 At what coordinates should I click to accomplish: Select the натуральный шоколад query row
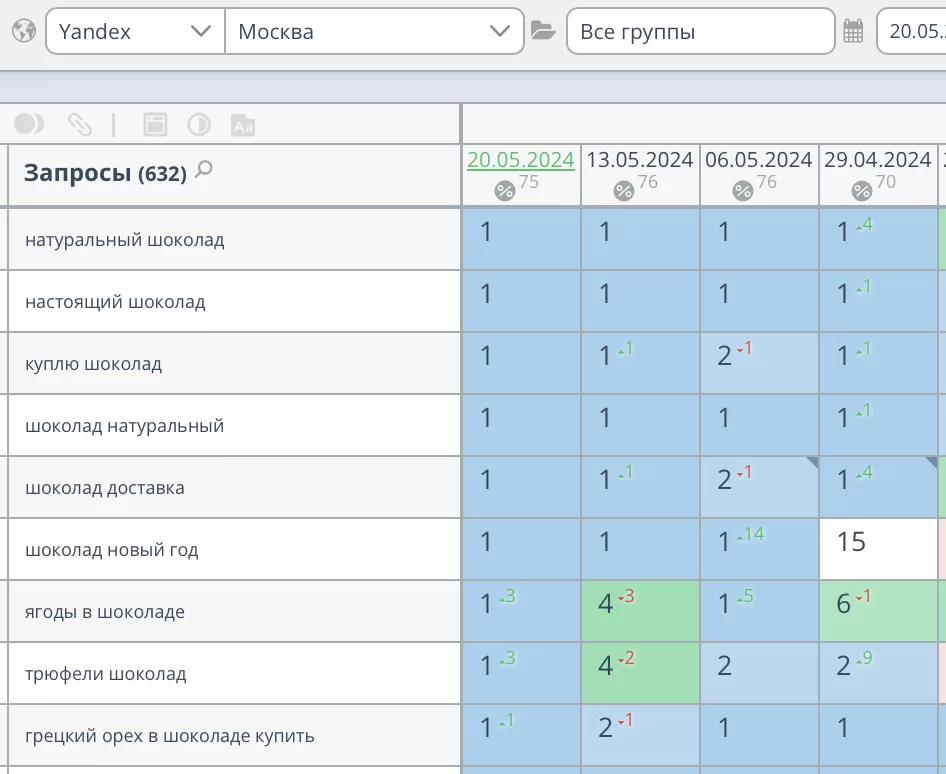125,240
